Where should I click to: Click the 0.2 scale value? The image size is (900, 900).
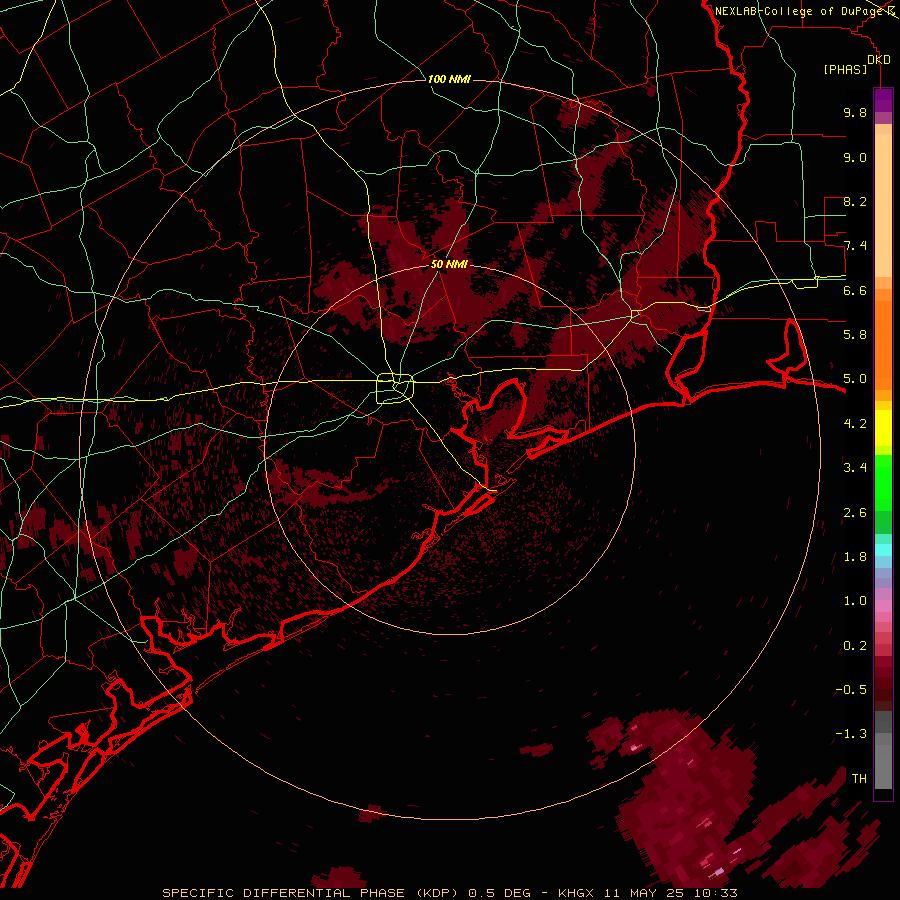855,646
